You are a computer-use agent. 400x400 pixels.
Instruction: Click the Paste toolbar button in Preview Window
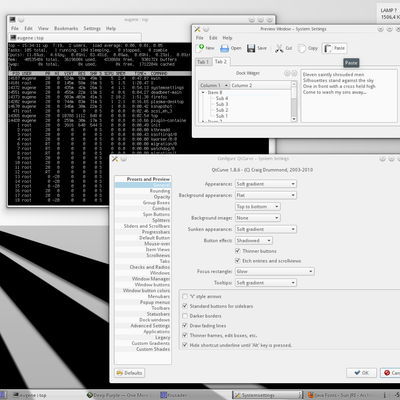335,48
